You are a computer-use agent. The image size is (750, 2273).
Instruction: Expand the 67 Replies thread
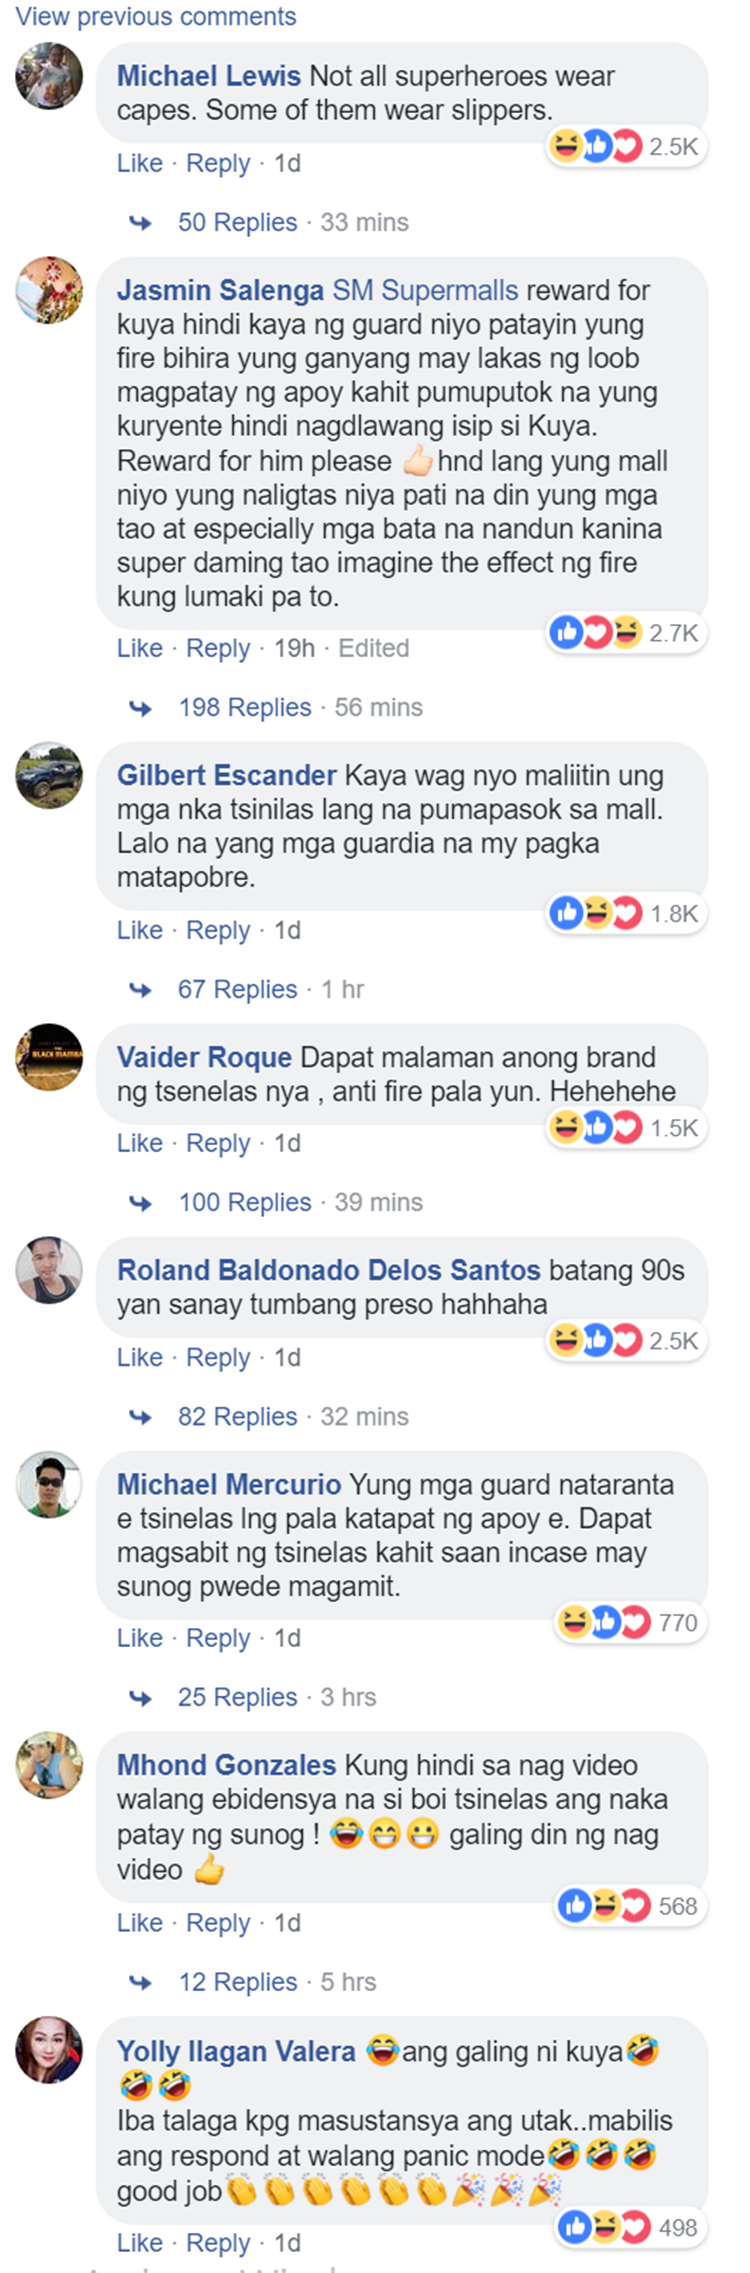click(237, 989)
